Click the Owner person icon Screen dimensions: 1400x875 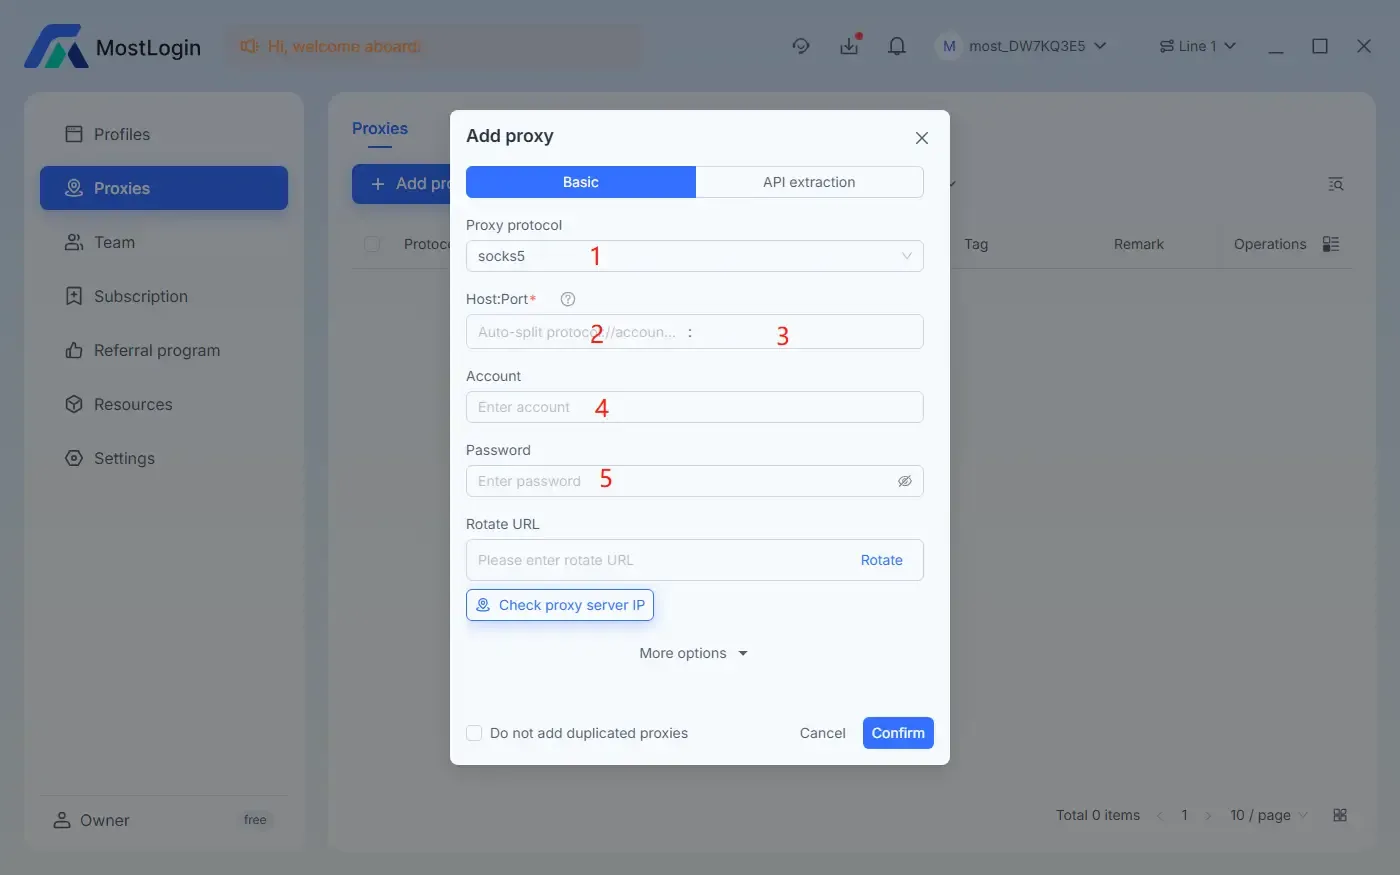62,820
